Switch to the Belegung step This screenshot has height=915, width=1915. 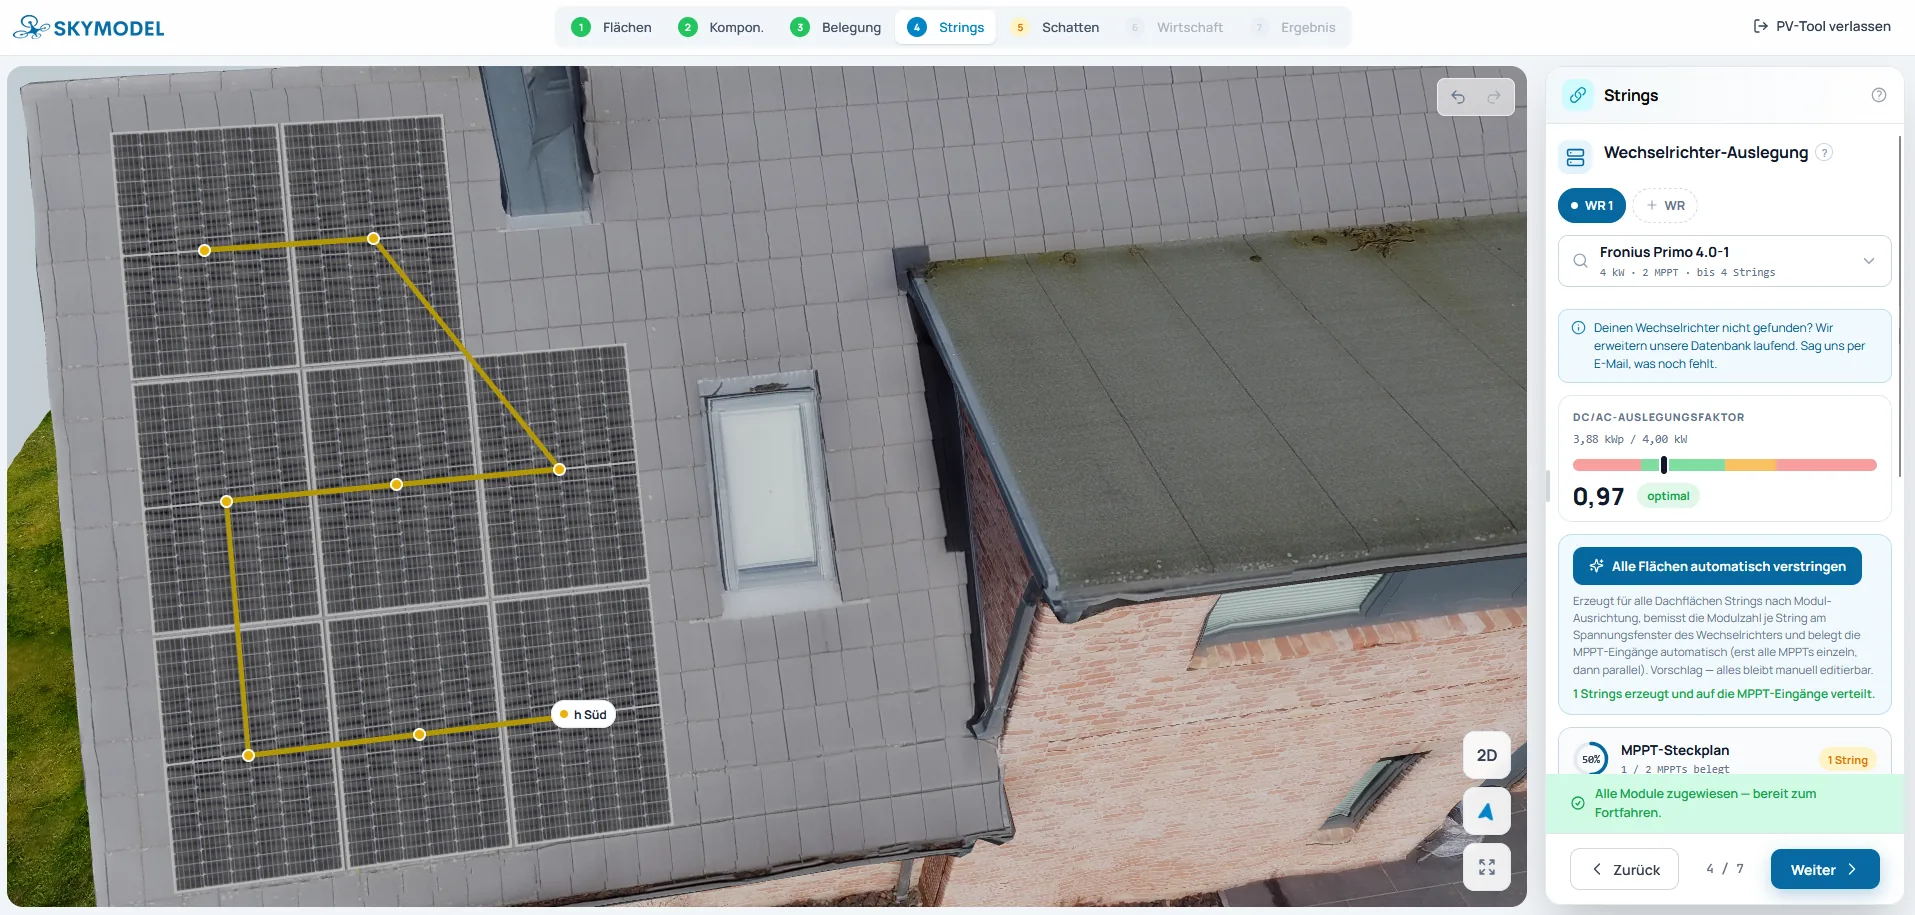(836, 27)
